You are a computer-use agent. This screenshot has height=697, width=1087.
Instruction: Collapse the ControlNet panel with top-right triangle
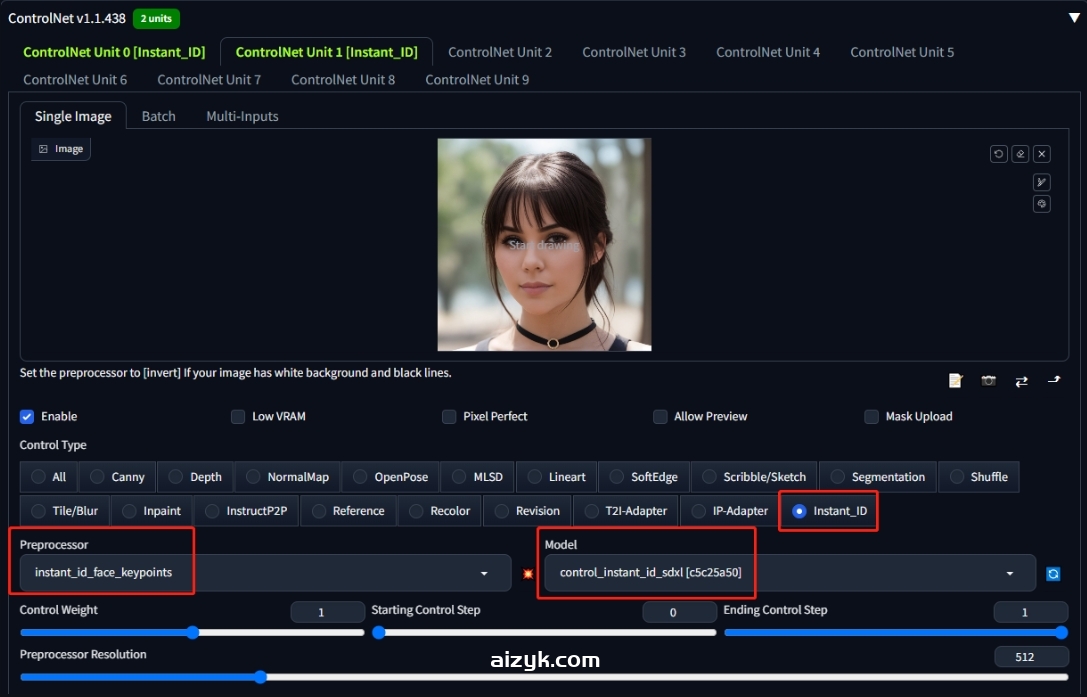(1074, 17)
